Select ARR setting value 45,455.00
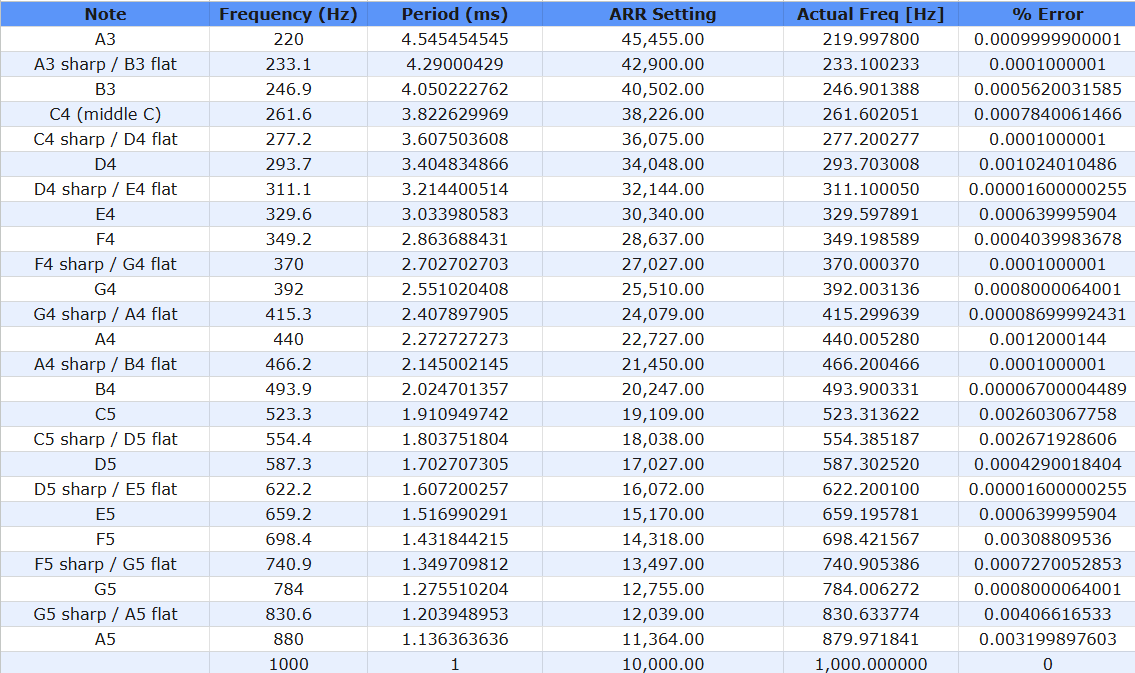This screenshot has height=673, width=1135. point(662,39)
